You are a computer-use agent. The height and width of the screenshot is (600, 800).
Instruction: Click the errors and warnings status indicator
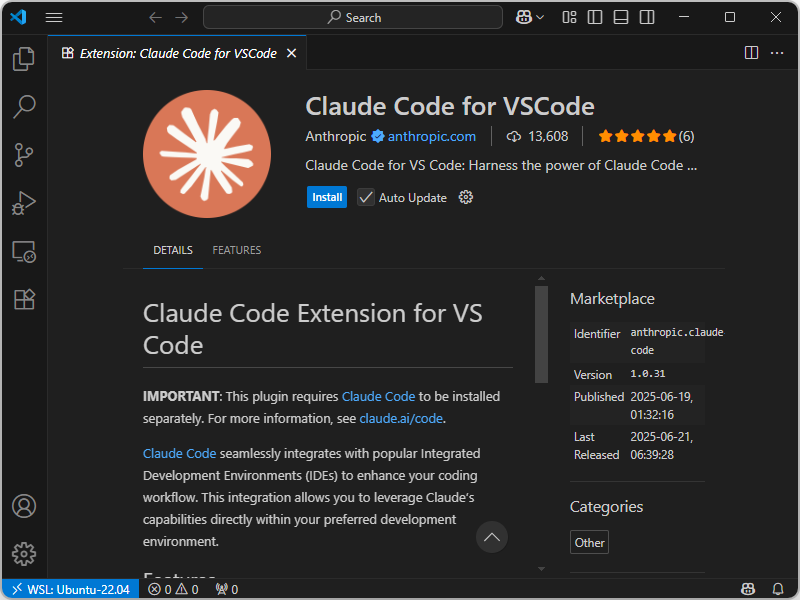(175, 589)
